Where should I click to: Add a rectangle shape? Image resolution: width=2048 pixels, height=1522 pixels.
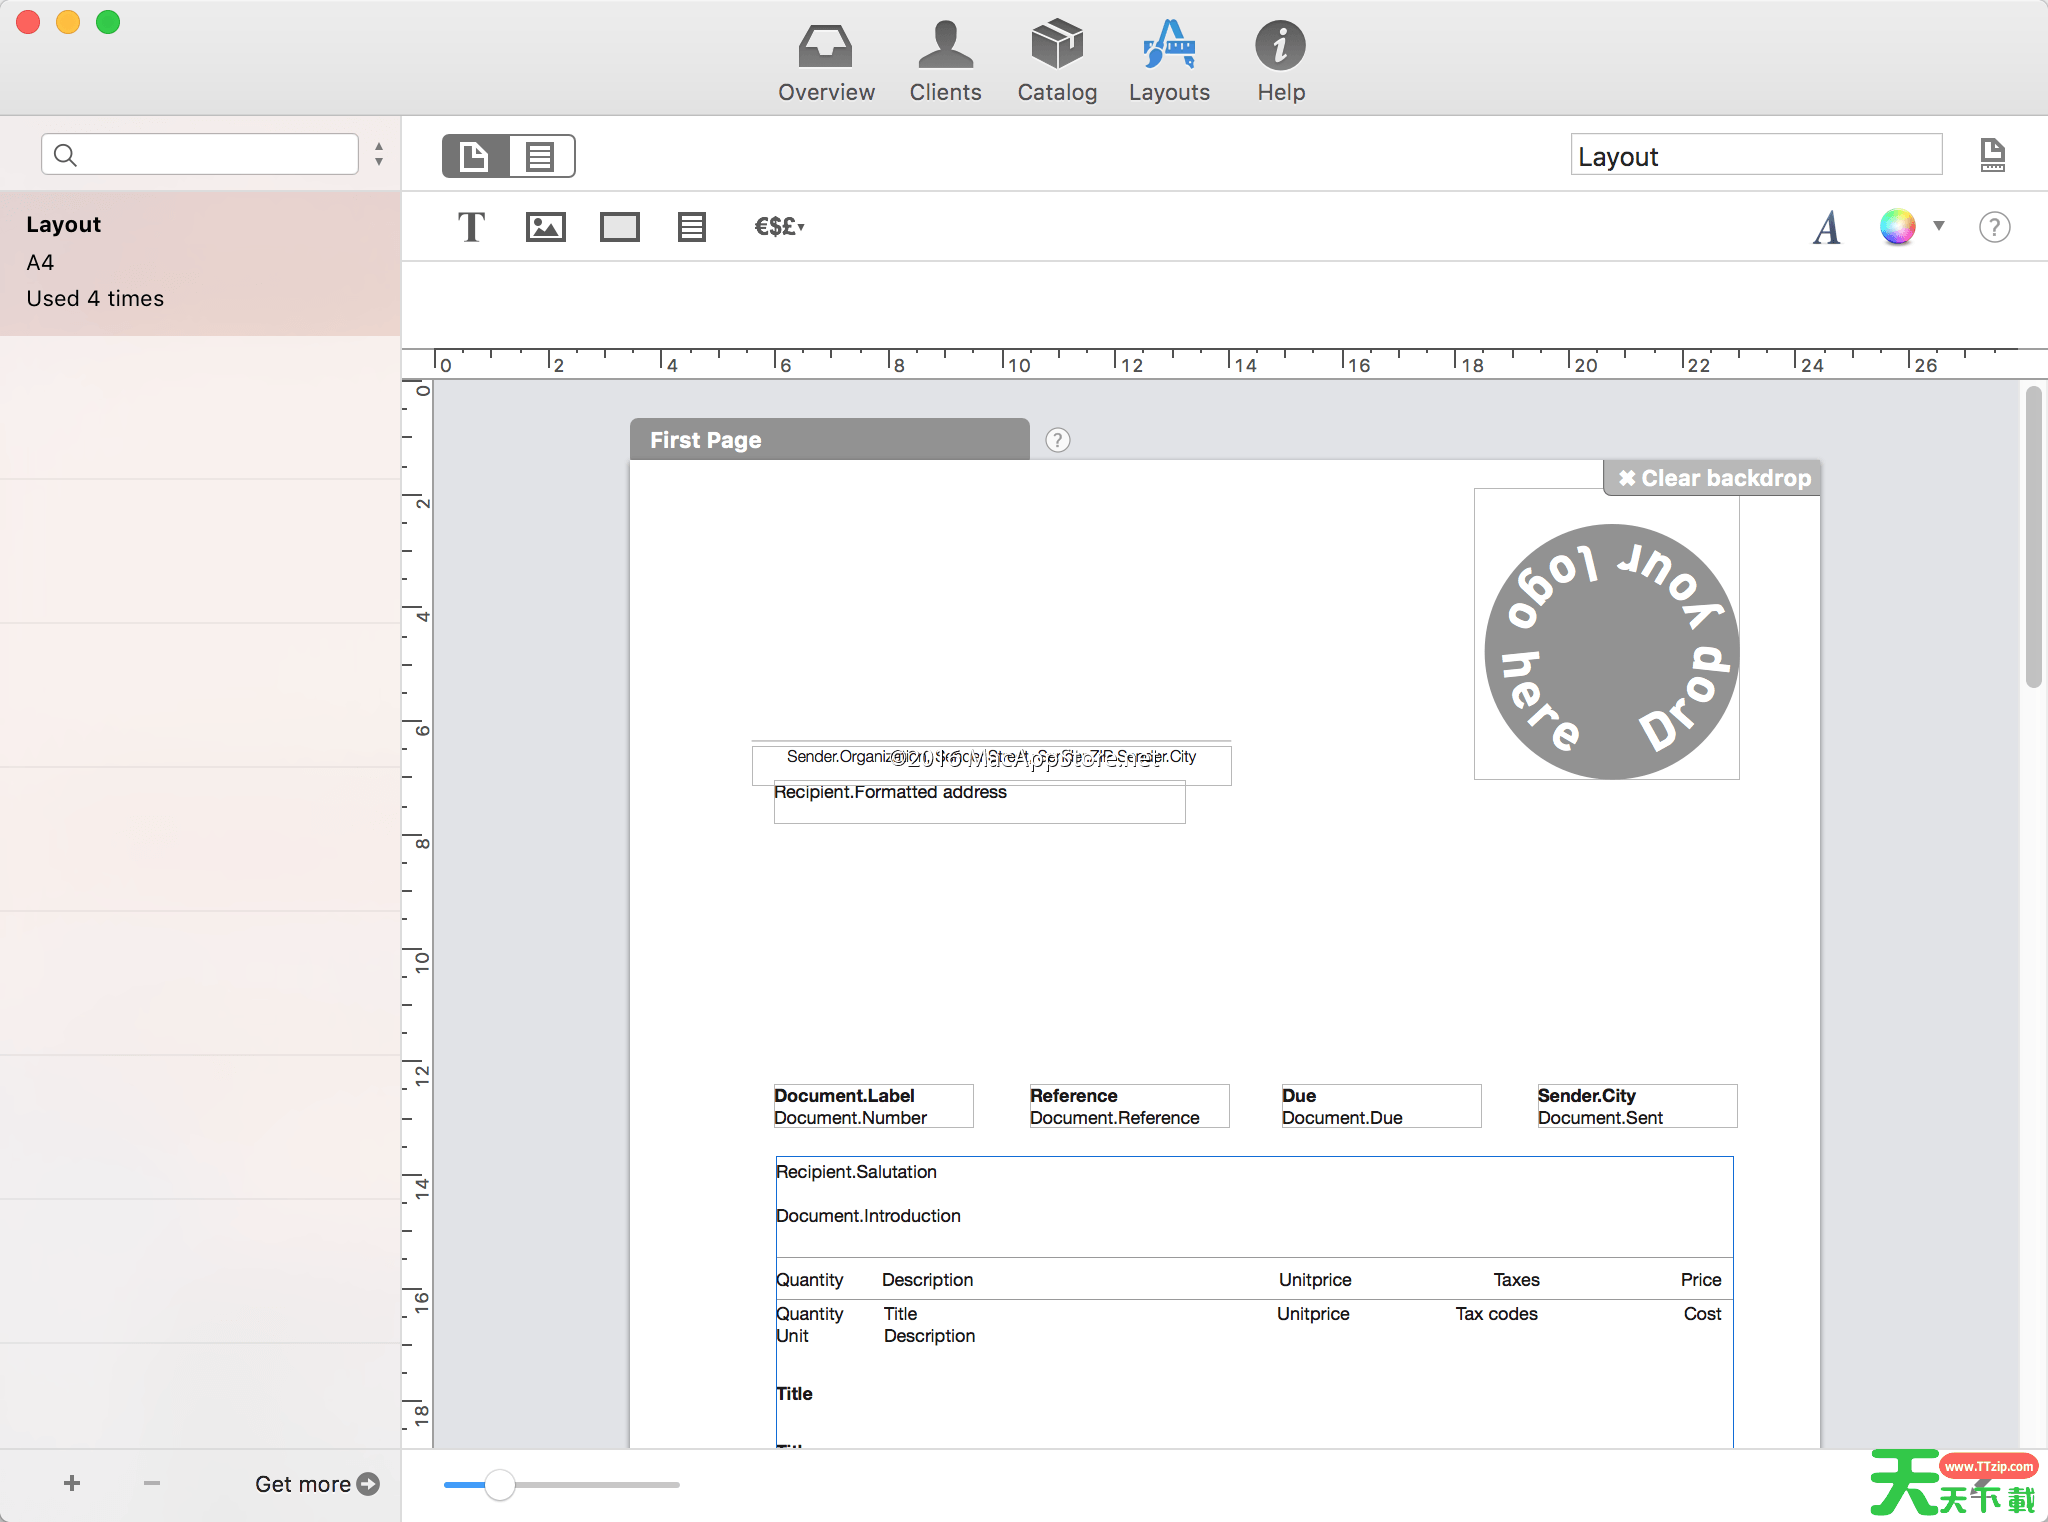[619, 227]
